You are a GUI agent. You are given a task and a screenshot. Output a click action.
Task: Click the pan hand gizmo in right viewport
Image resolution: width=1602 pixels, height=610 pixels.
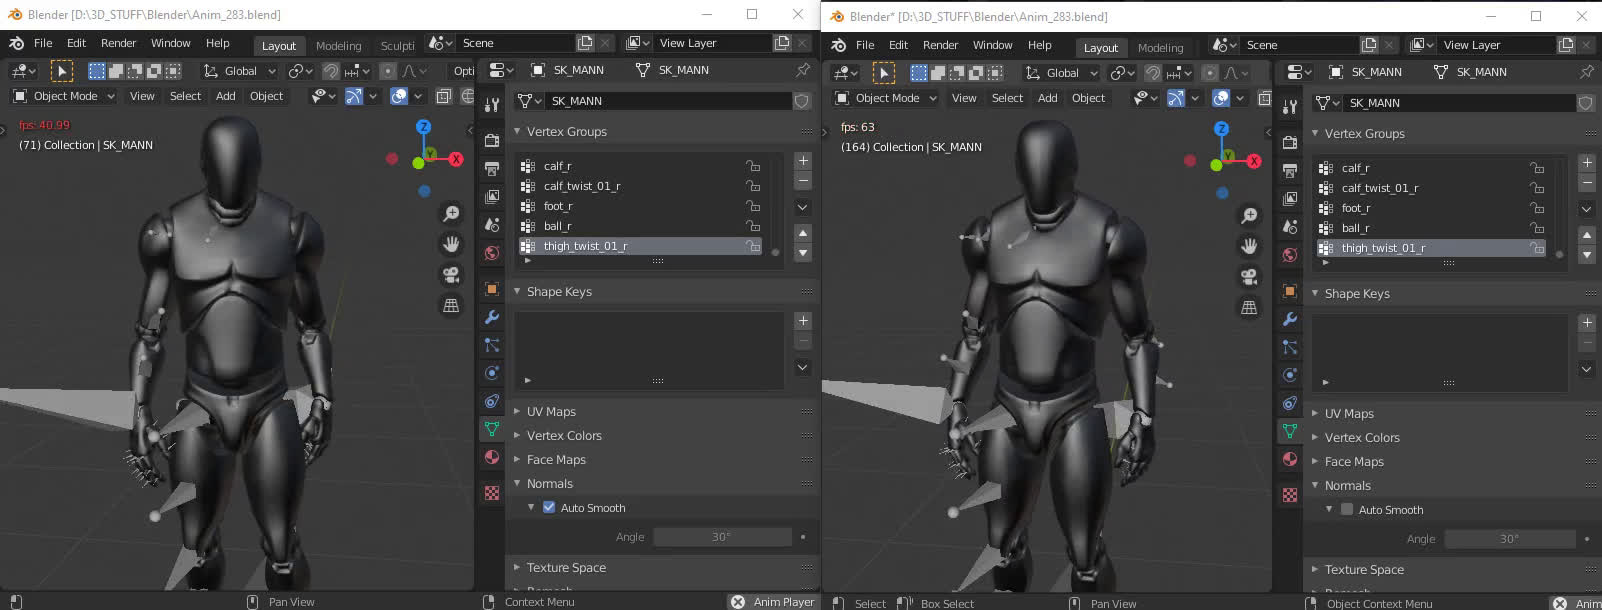click(1249, 246)
